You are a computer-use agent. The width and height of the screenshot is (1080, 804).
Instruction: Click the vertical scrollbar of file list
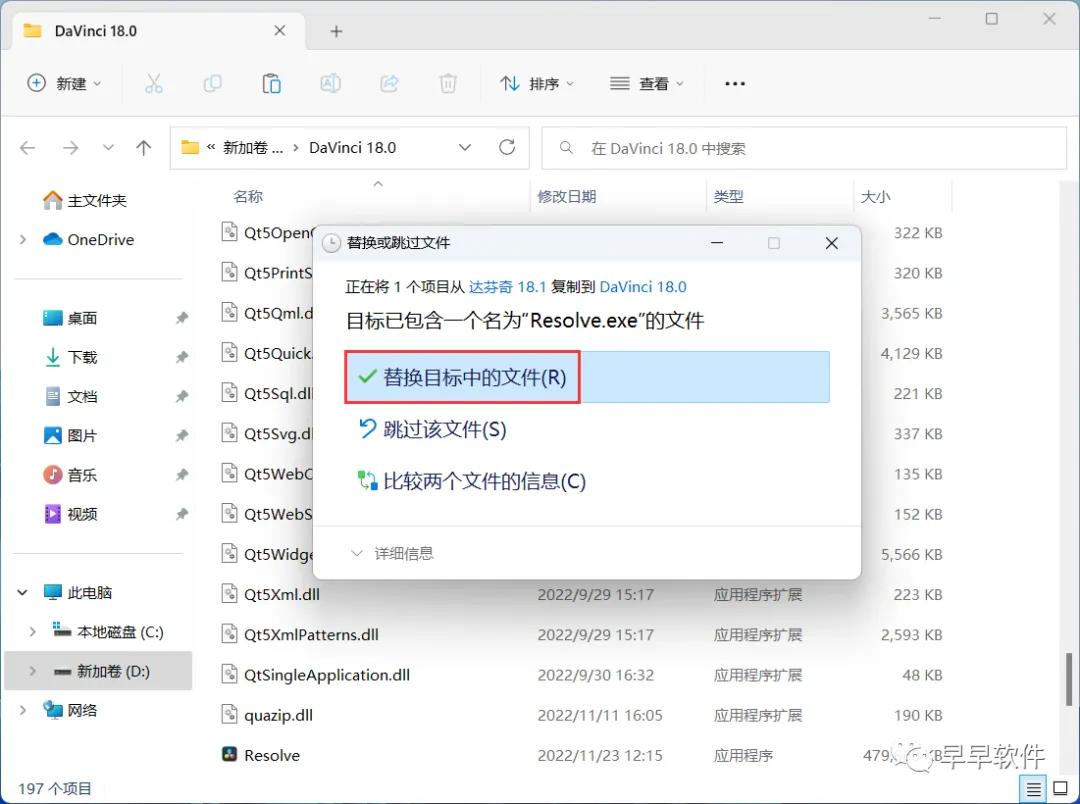click(1069, 679)
